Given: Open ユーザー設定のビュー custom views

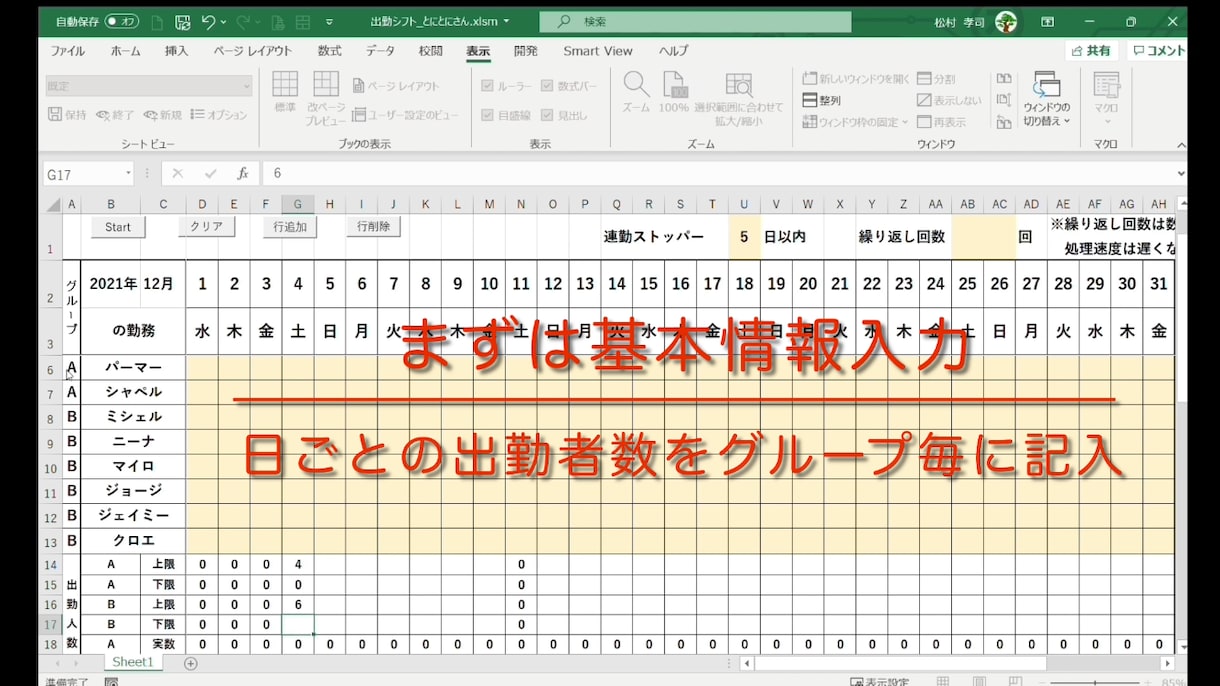Looking at the screenshot, I should 406,115.
